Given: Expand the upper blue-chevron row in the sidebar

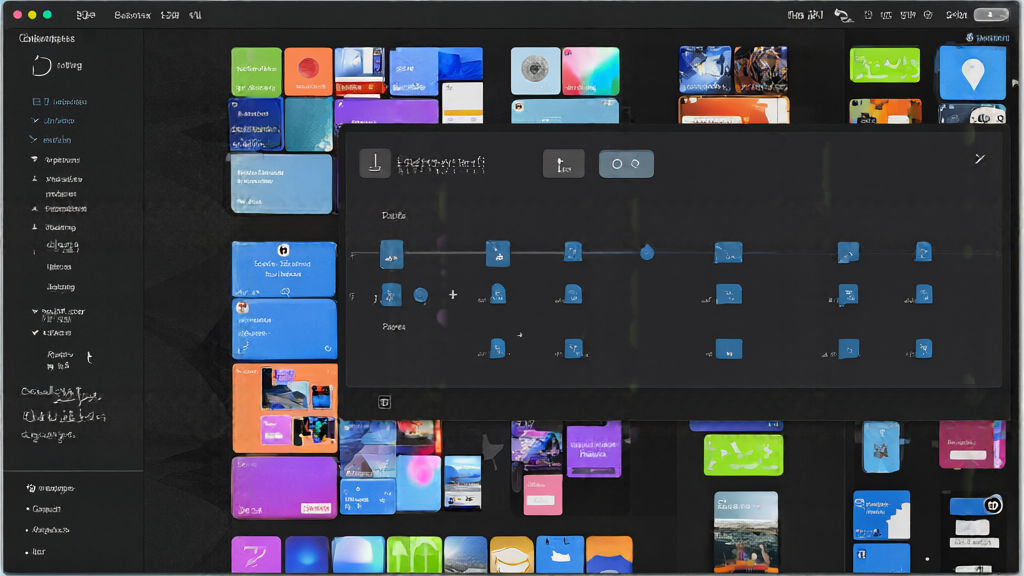Looking at the screenshot, I should (x=53, y=121).
